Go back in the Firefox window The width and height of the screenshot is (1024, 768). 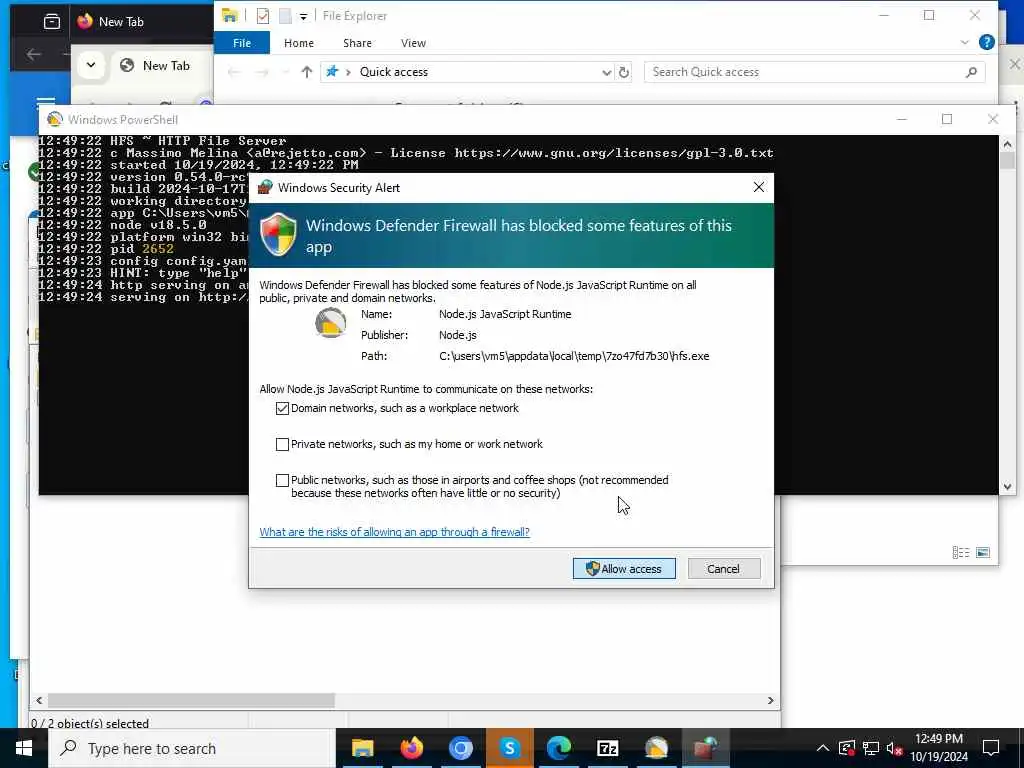click(34, 55)
